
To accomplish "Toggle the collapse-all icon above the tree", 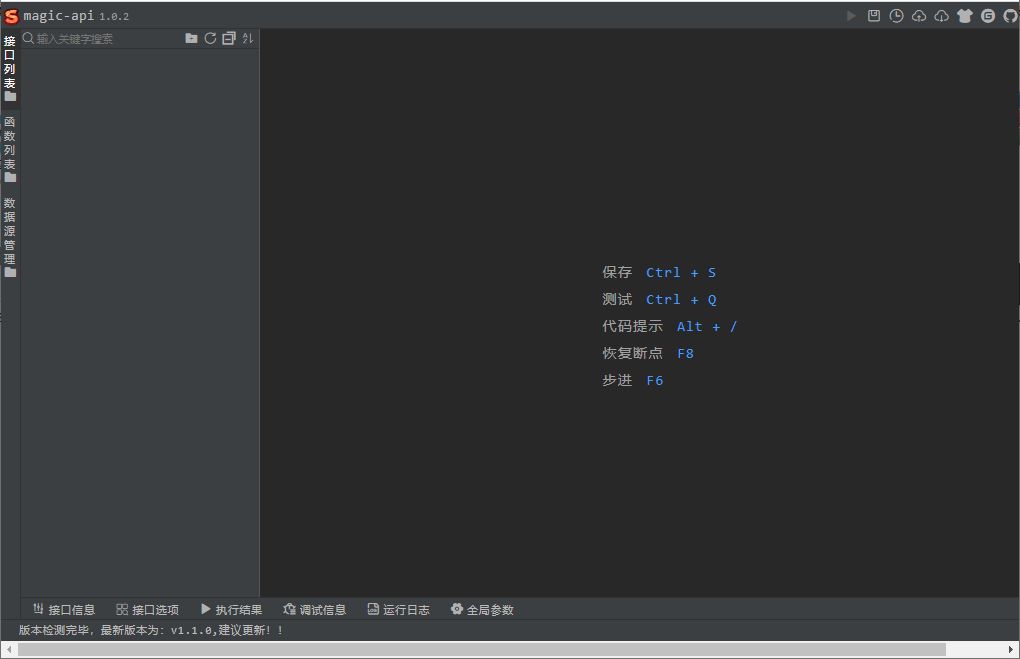I will [x=228, y=38].
